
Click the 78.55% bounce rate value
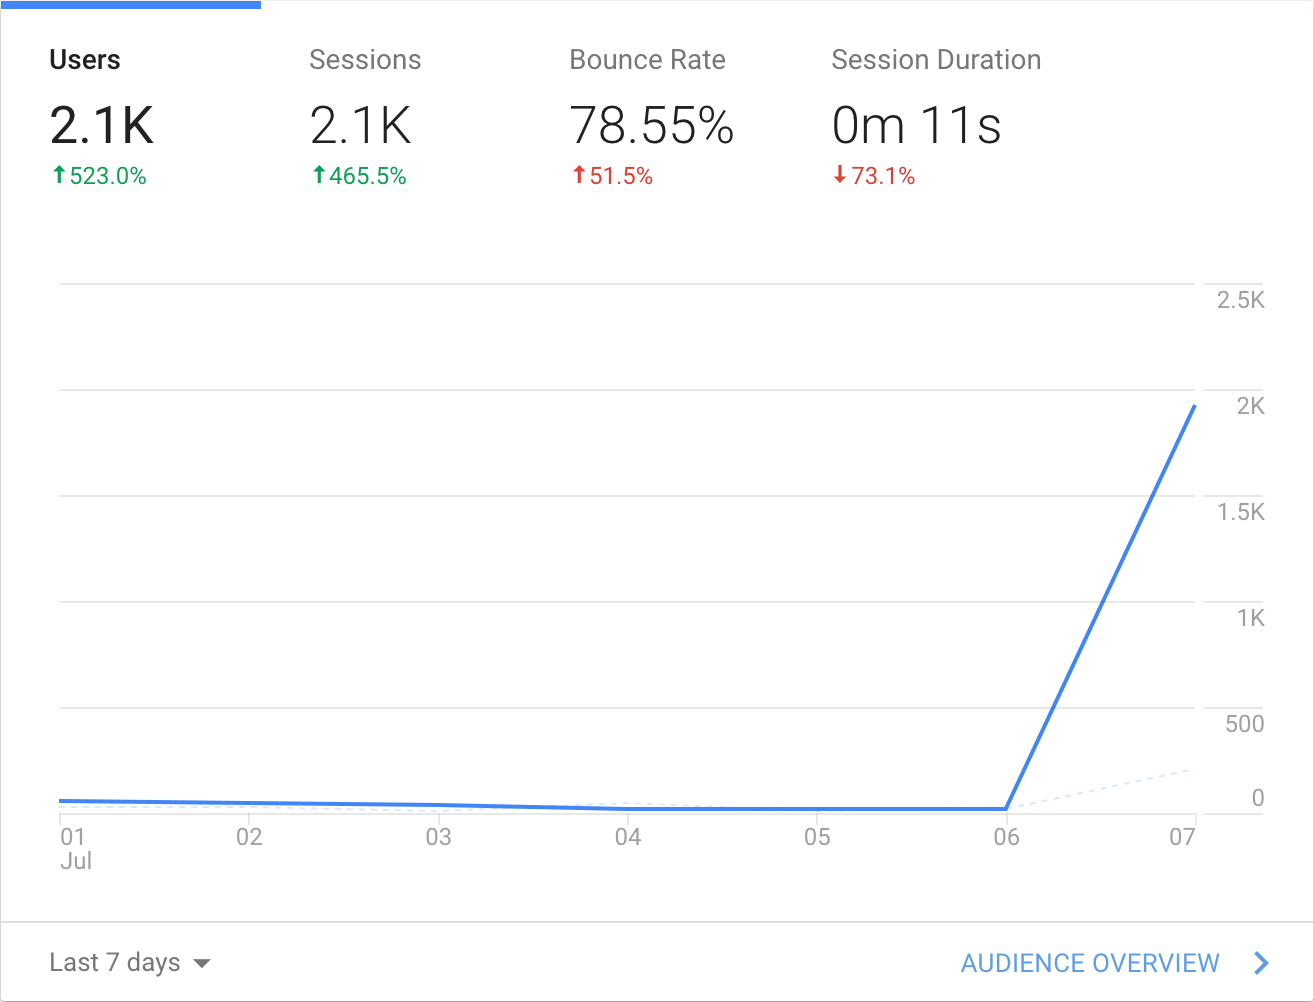click(x=652, y=126)
